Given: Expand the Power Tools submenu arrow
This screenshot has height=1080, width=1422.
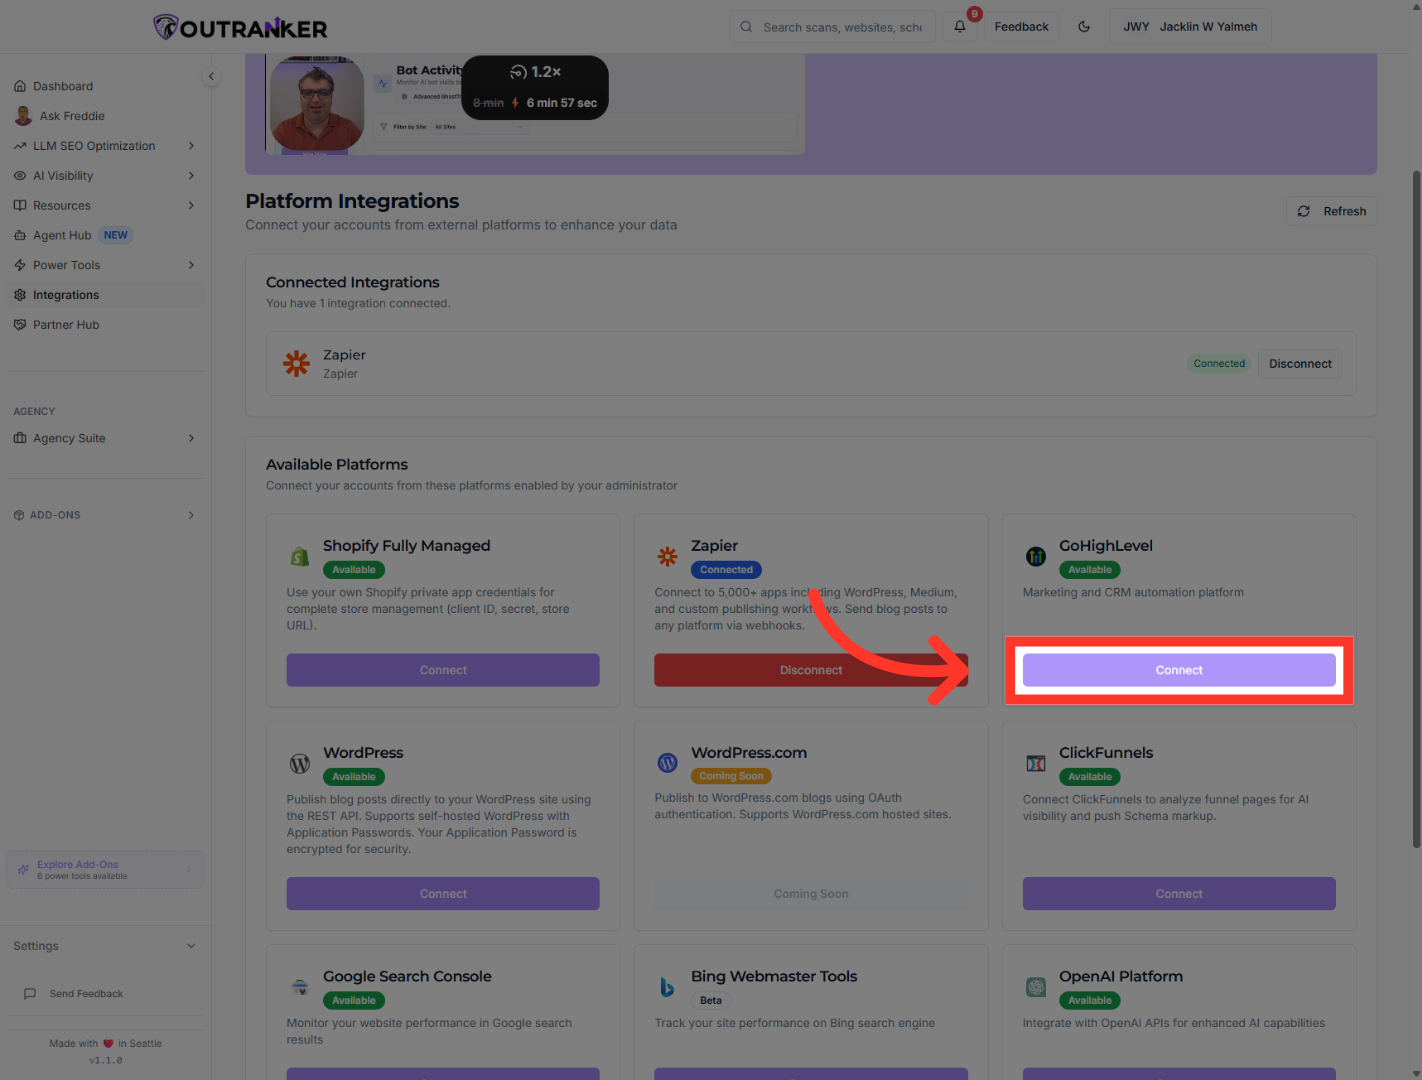Looking at the screenshot, I should (x=191, y=265).
